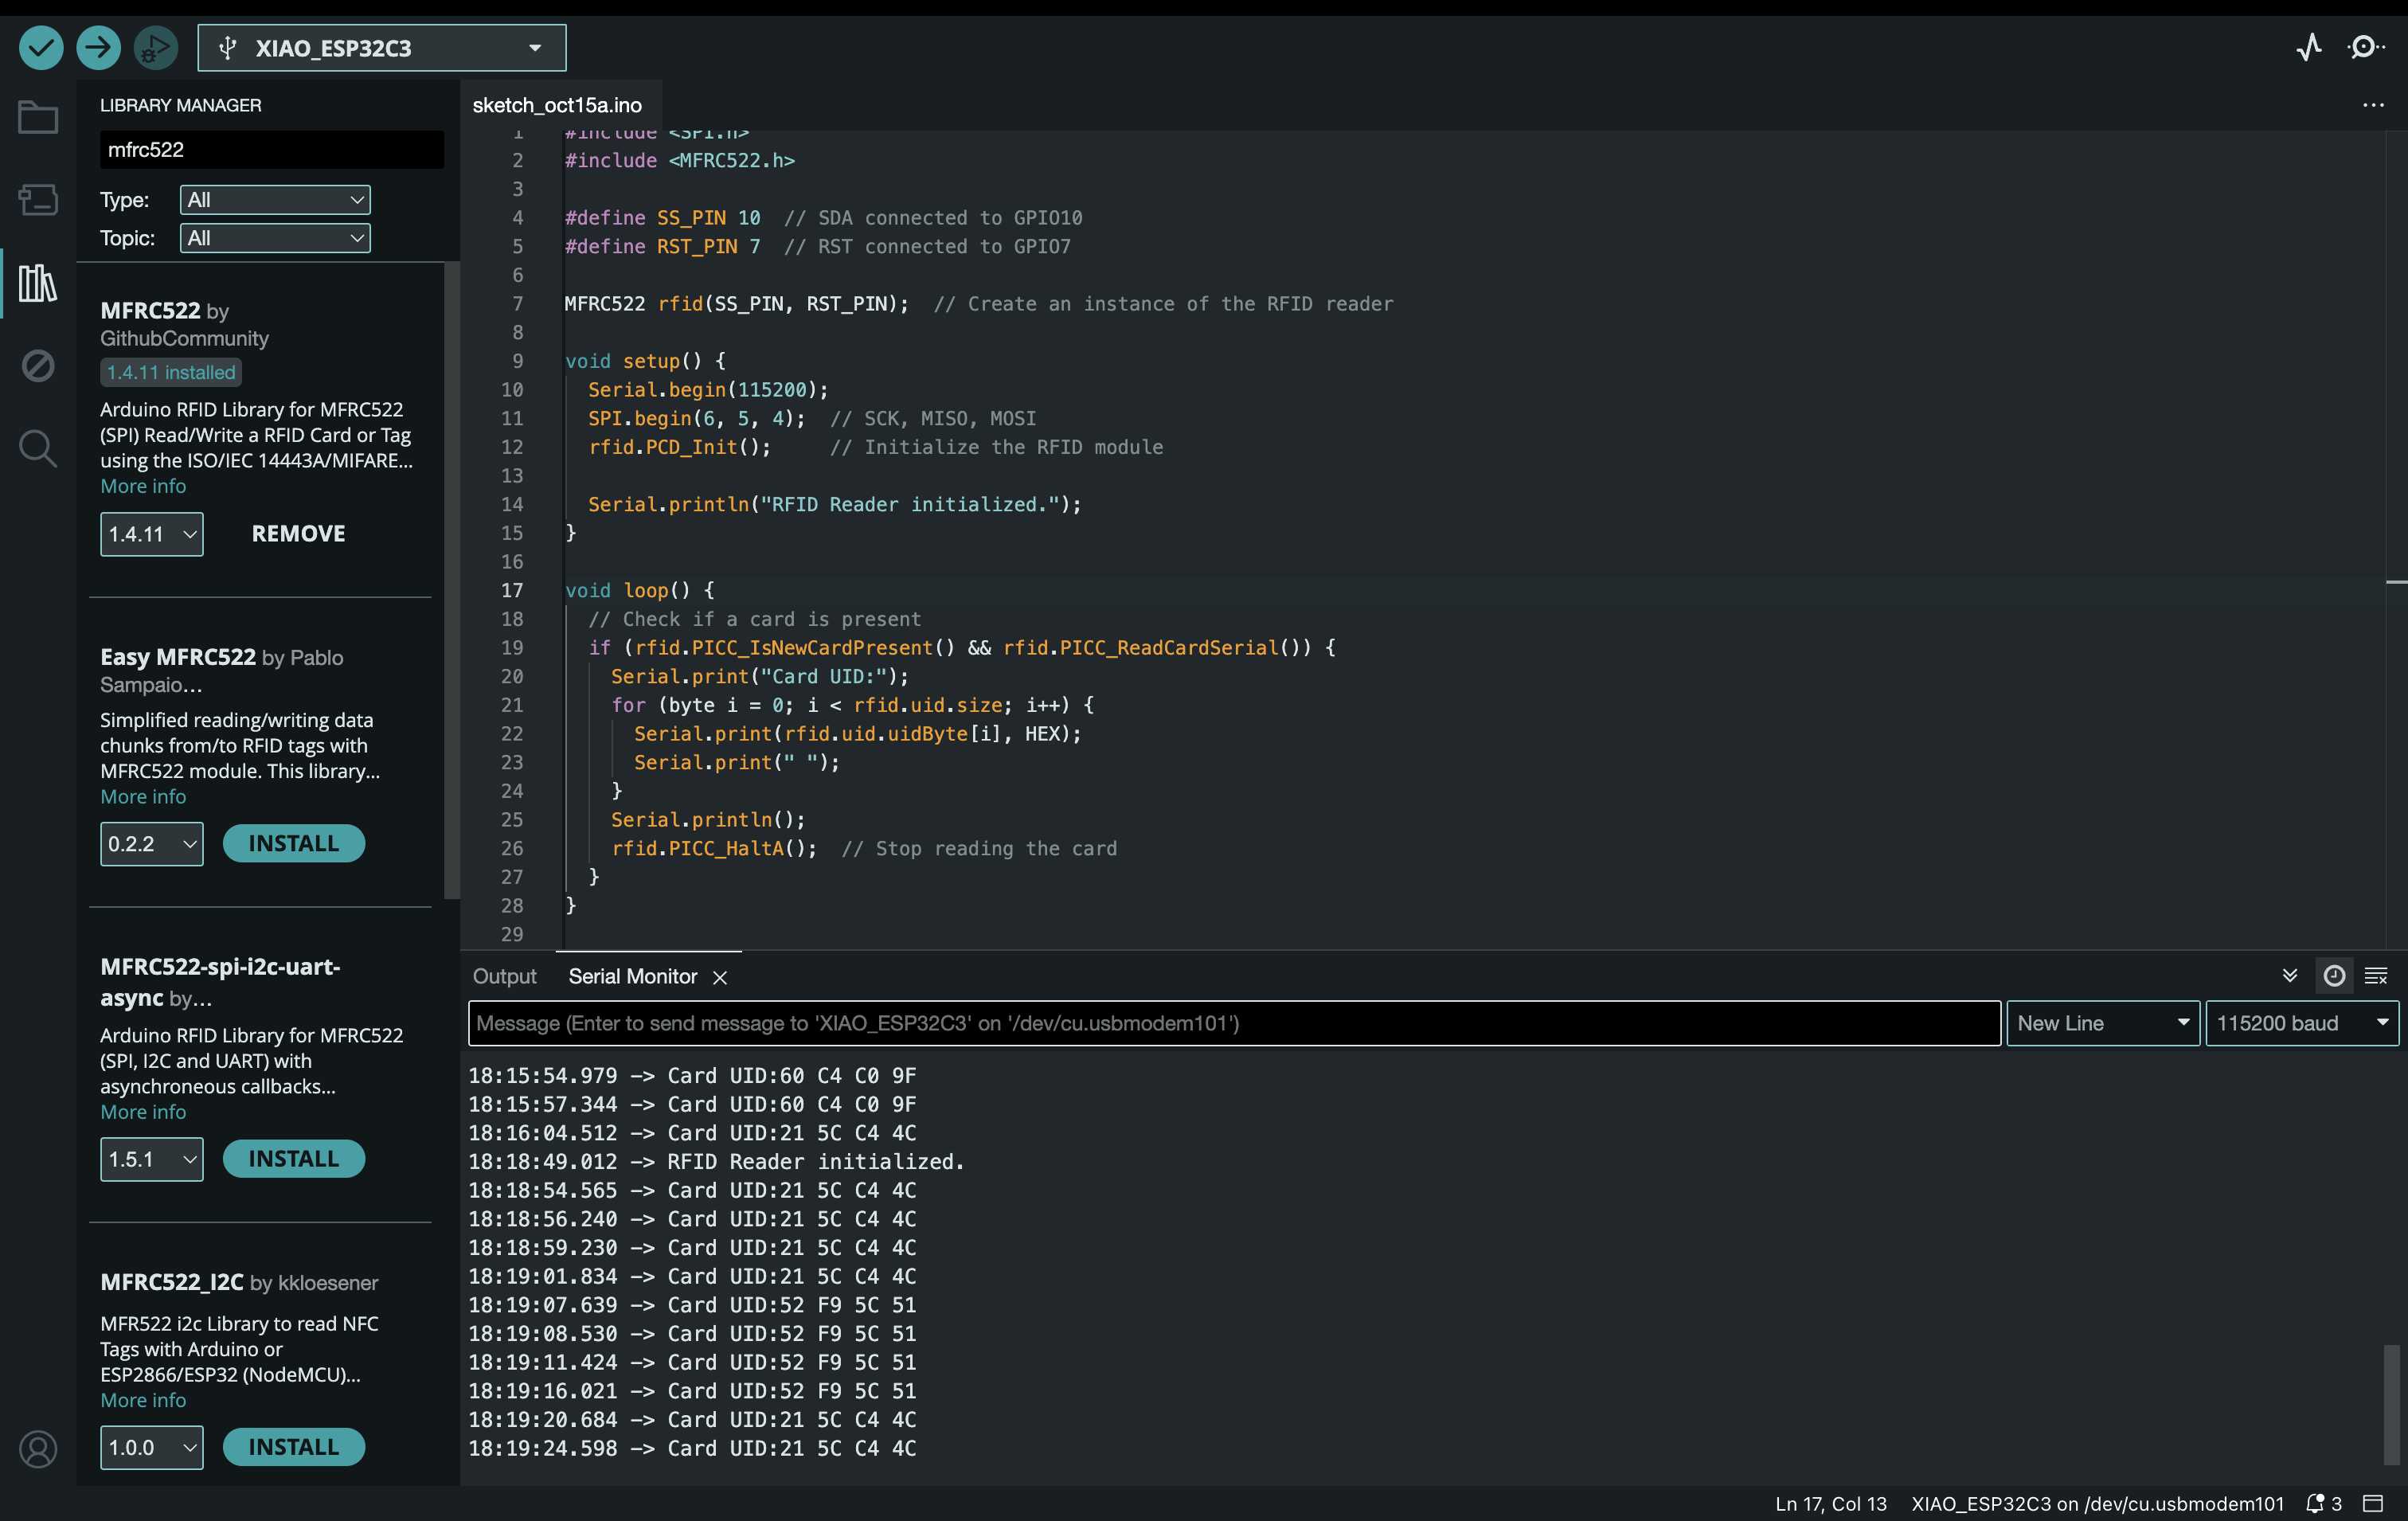Image resolution: width=2408 pixels, height=1521 pixels.
Task: Switch to the Serial Monitor tab
Action: click(x=633, y=976)
